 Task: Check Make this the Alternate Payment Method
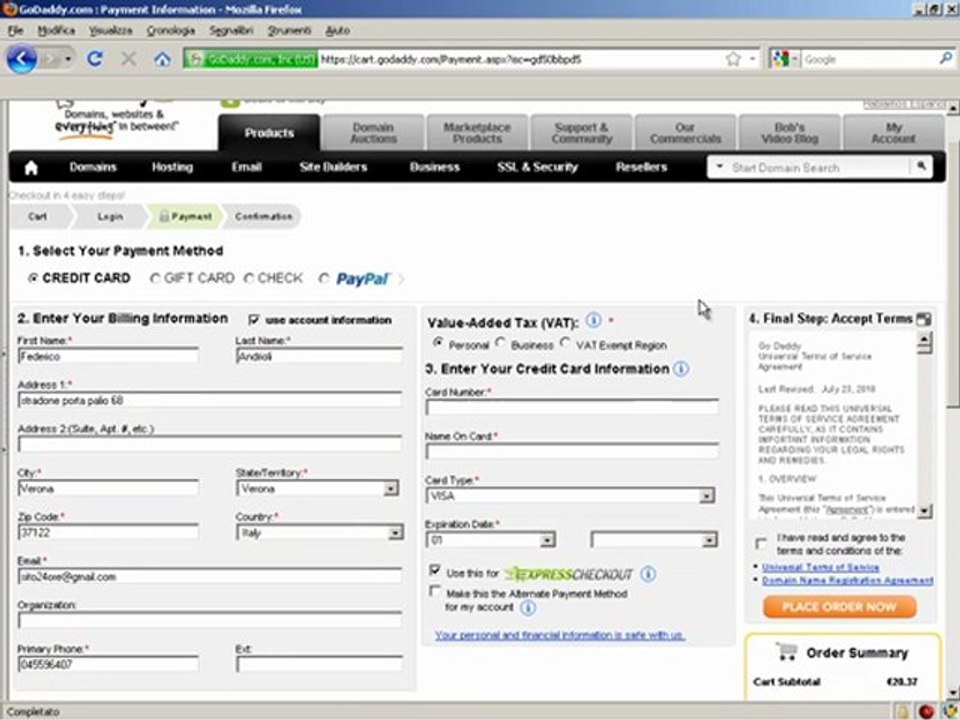[x=435, y=591]
